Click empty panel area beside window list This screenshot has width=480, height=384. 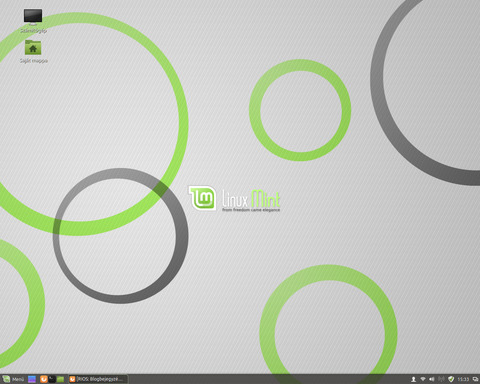tap(267, 379)
